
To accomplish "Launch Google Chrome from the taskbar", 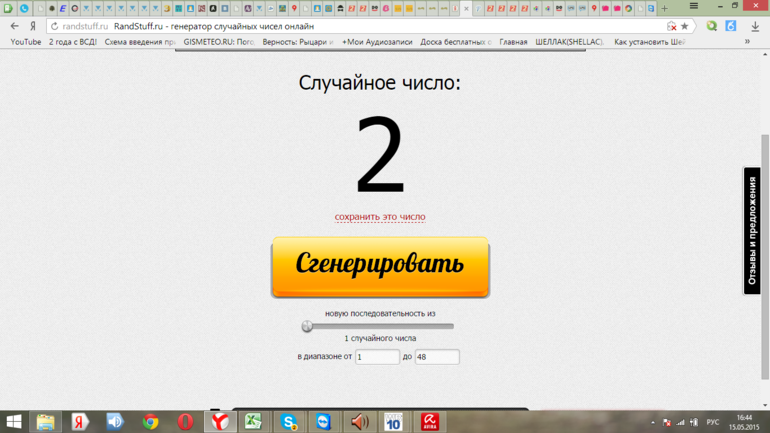I will tap(150, 422).
